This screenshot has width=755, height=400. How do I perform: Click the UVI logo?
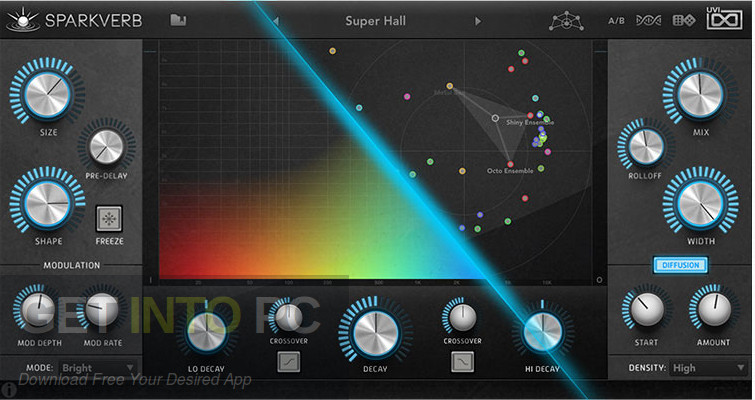[724, 19]
